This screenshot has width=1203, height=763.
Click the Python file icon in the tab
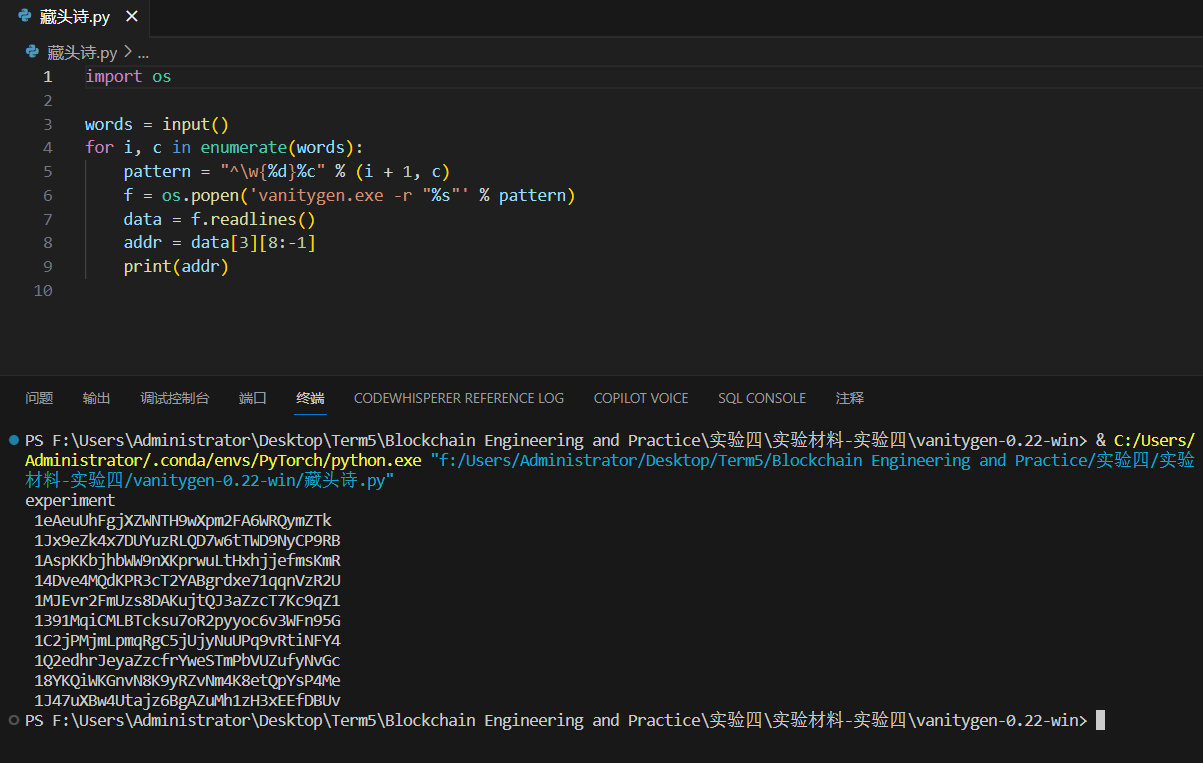tap(24, 17)
